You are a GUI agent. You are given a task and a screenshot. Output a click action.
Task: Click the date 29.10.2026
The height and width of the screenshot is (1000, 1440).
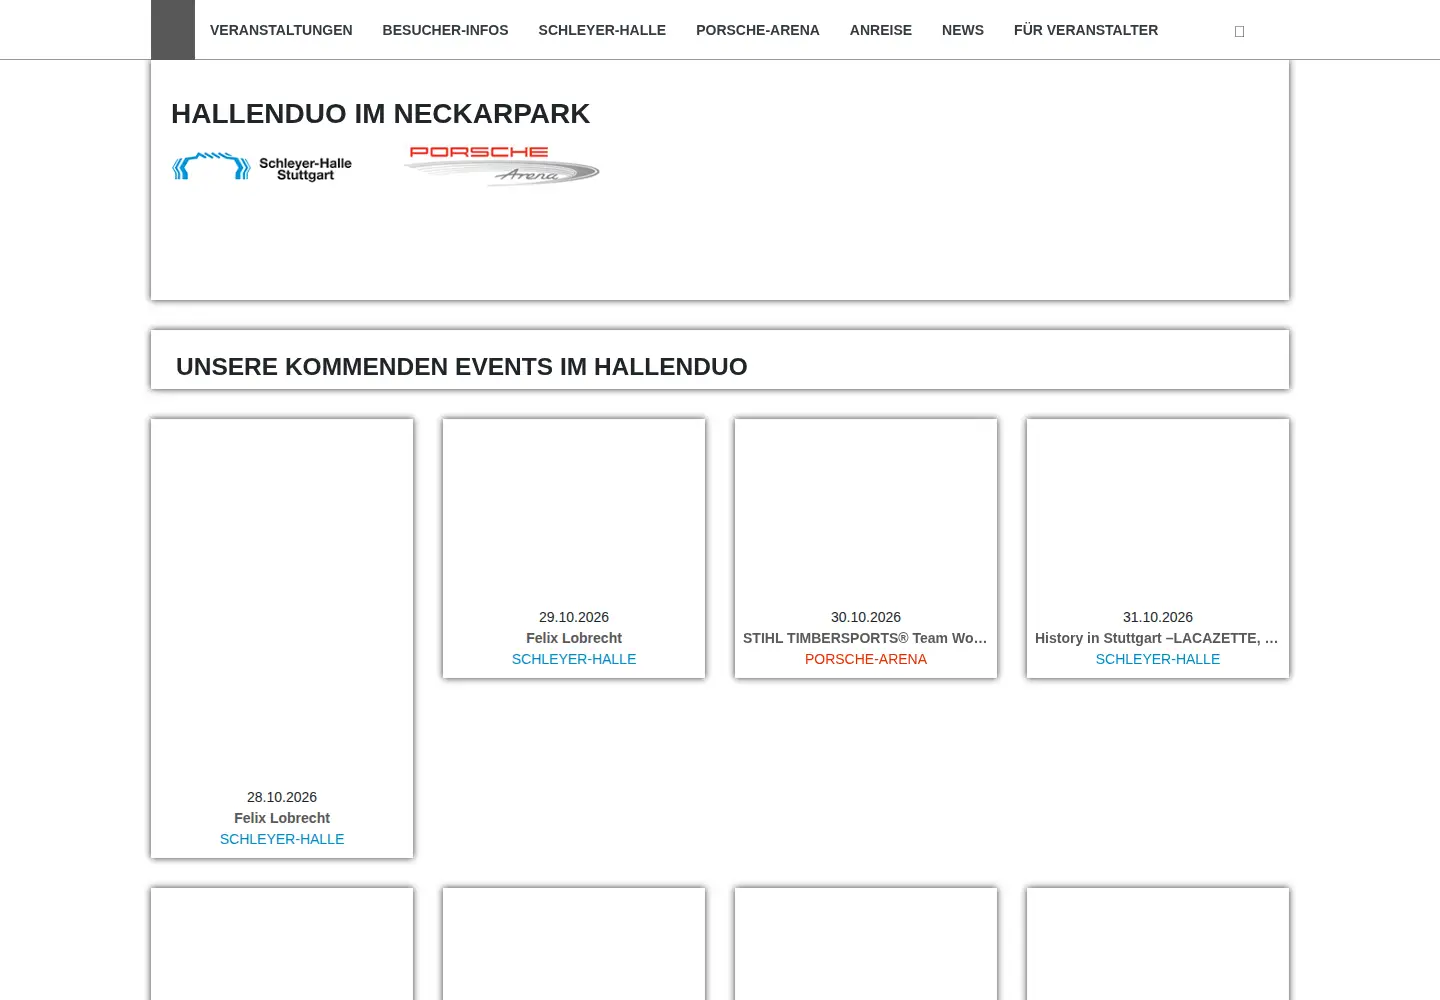click(x=574, y=617)
